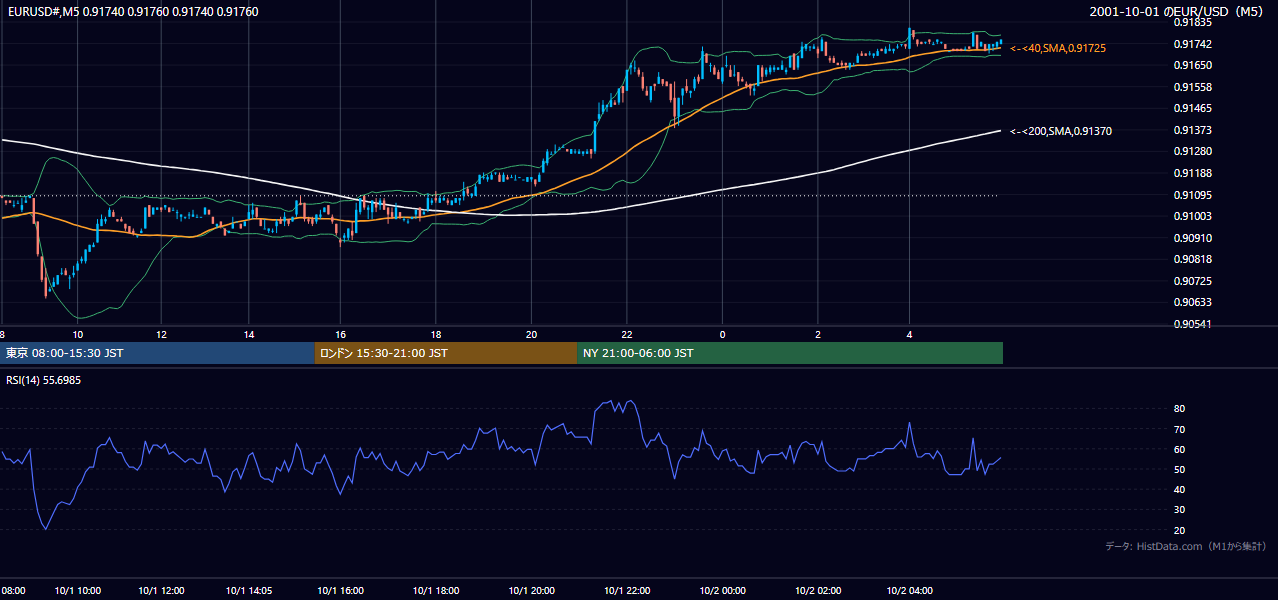
Task: Click the 10/1 12:00 time axis label
Action: click(x=161, y=590)
